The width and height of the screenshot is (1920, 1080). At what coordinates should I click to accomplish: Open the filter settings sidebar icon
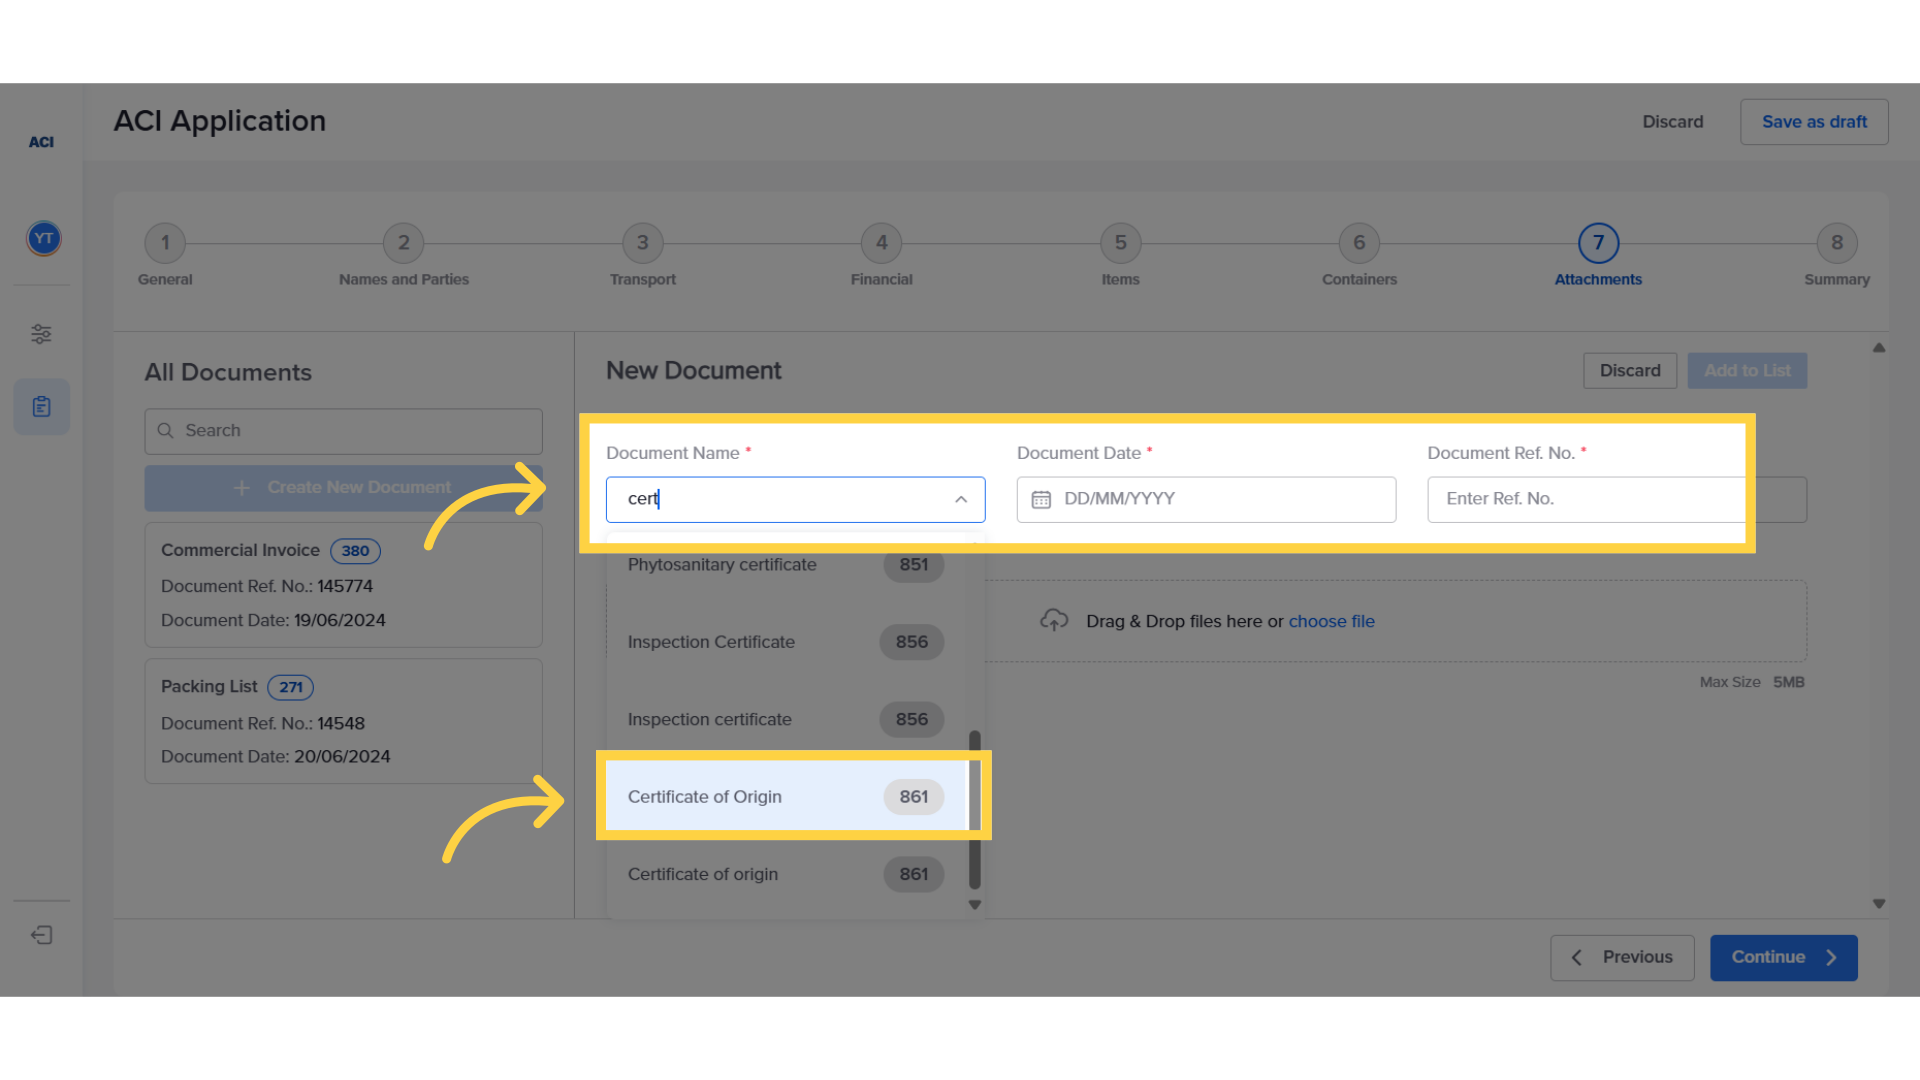41,334
